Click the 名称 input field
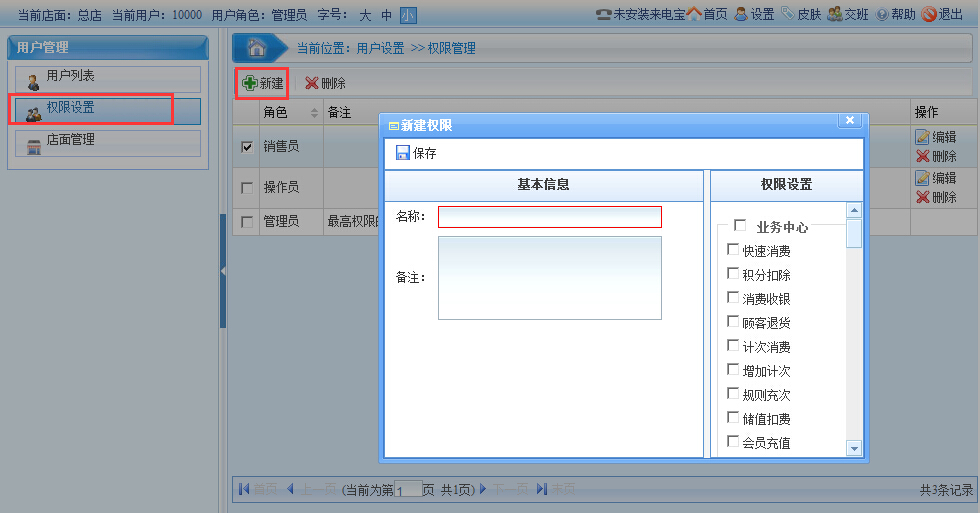 [549, 217]
